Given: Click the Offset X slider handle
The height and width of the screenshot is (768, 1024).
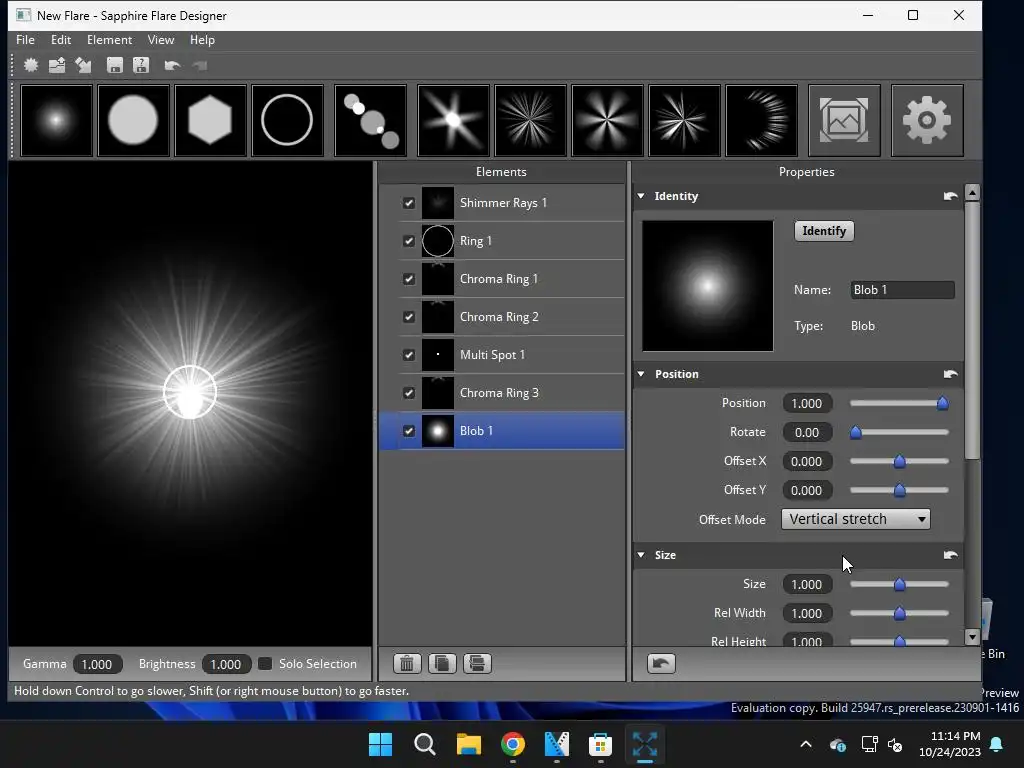Looking at the screenshot, I should (x=899, y=462).
